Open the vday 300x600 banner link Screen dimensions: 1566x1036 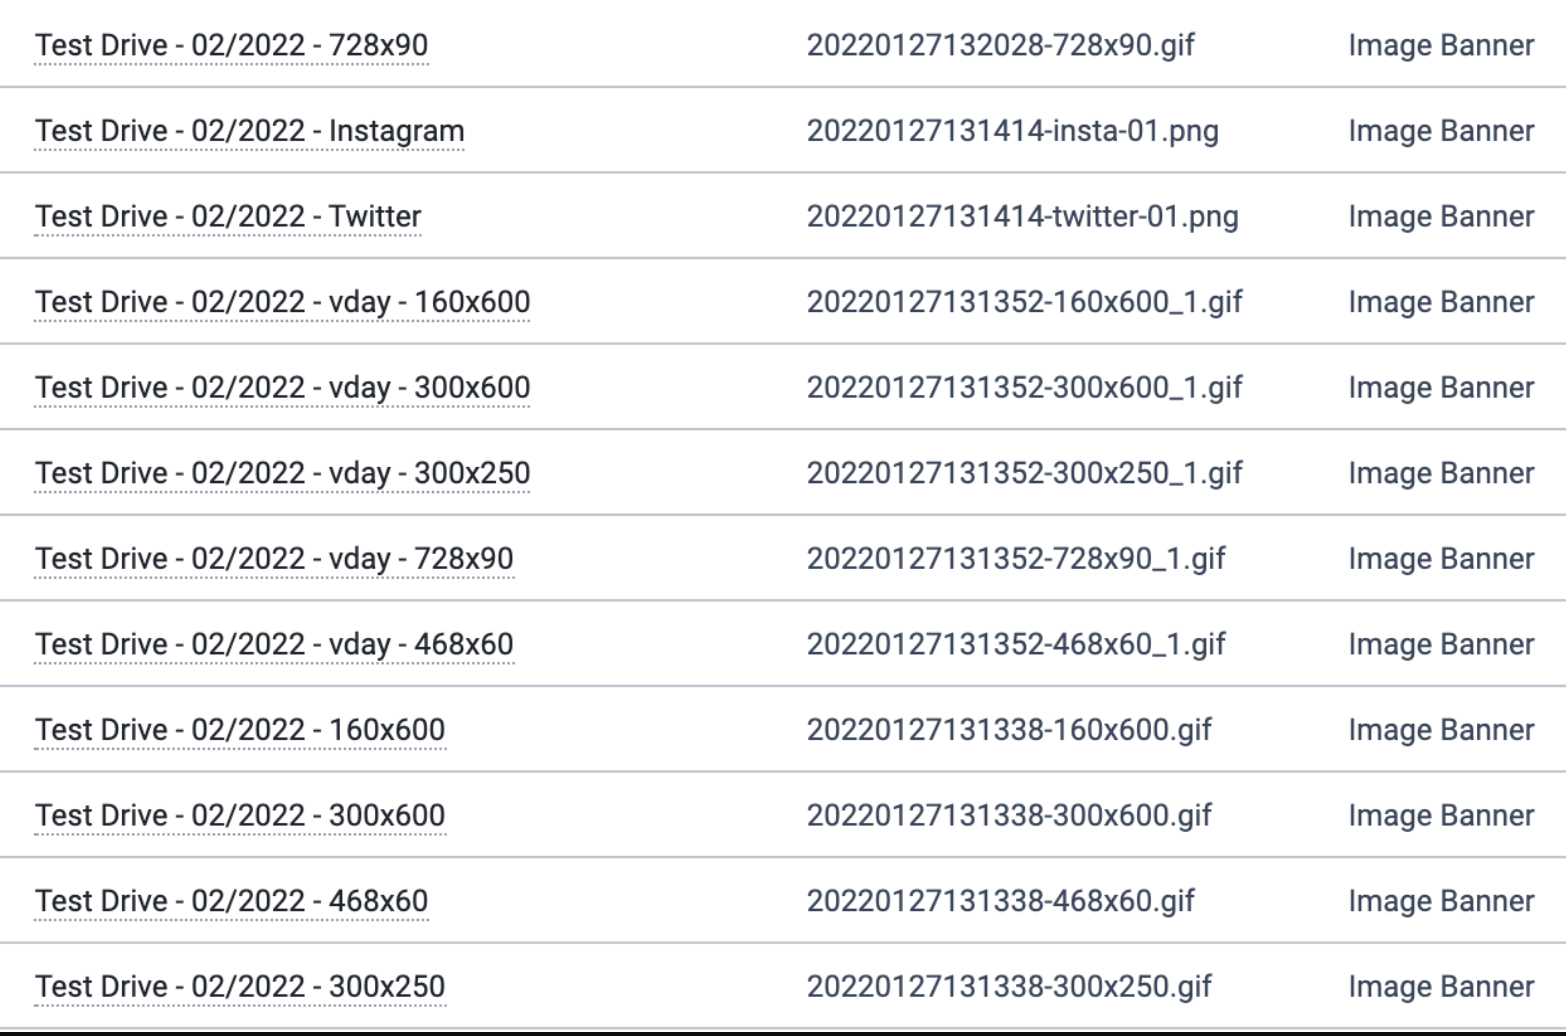click(283, 388)
